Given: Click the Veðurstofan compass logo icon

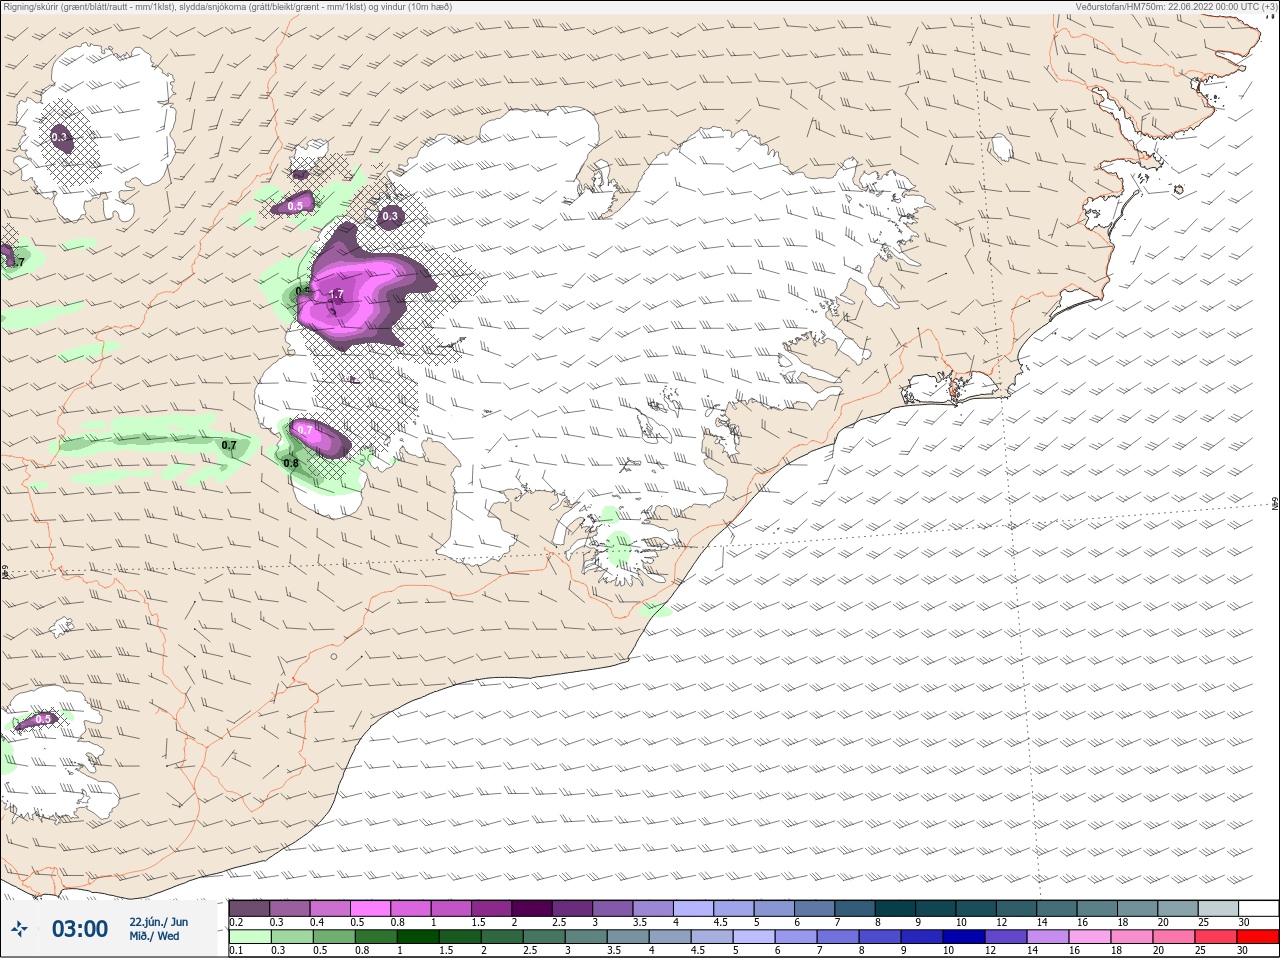Looking at the screenshot, I should click(x=20, y=929).
